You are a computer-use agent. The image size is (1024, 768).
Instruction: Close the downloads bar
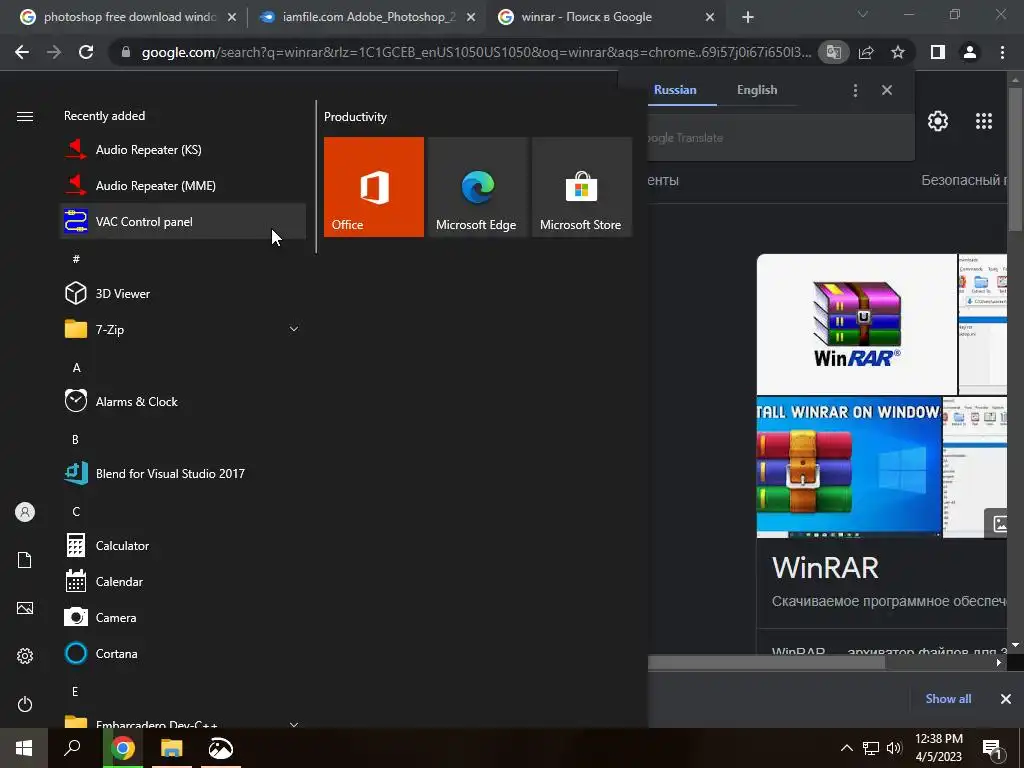coord(1006,699)
